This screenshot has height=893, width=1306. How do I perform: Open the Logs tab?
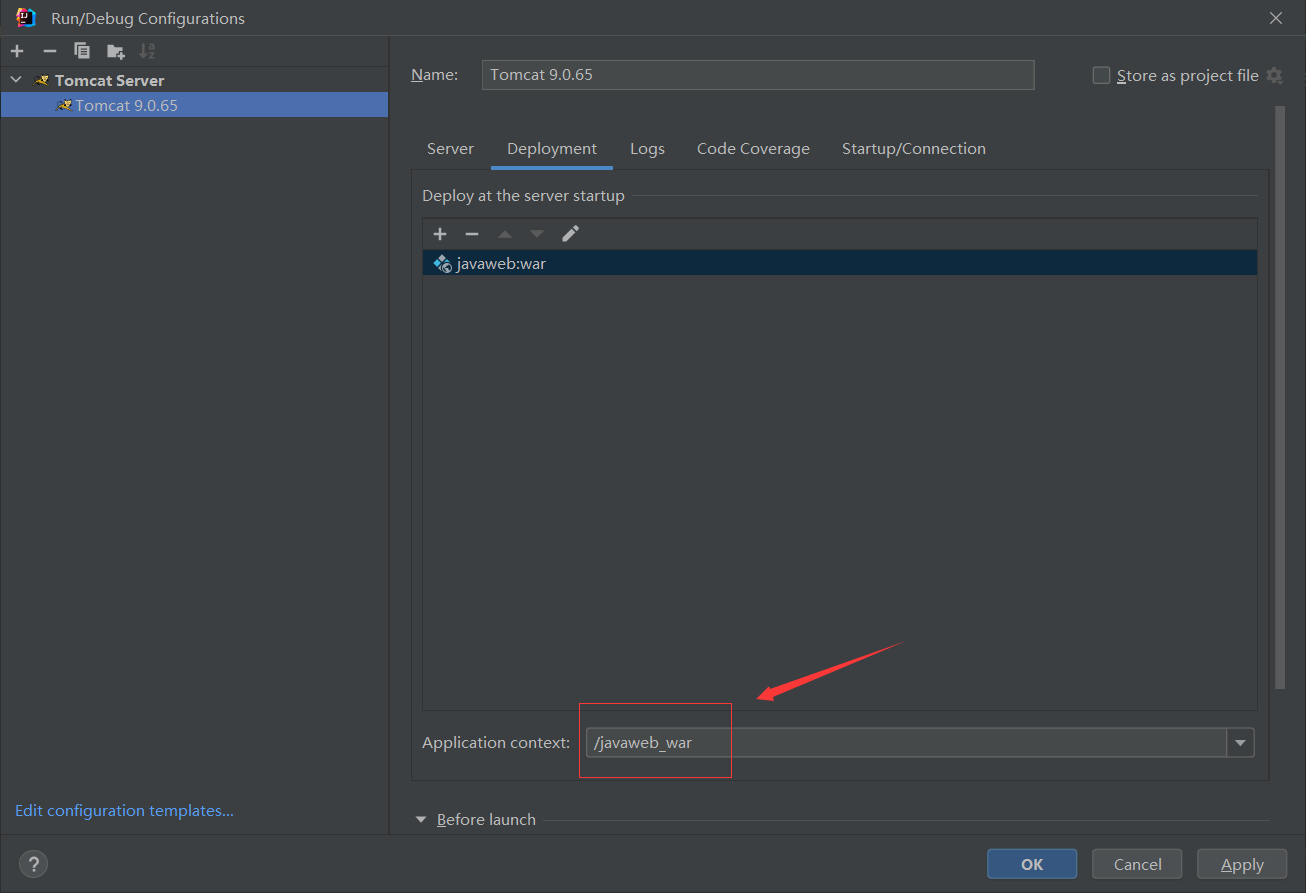click(647, 148)
